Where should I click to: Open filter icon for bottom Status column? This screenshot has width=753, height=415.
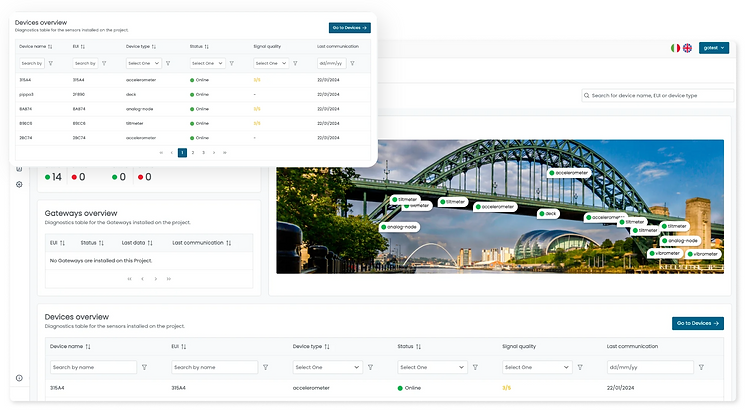(475, 367)
